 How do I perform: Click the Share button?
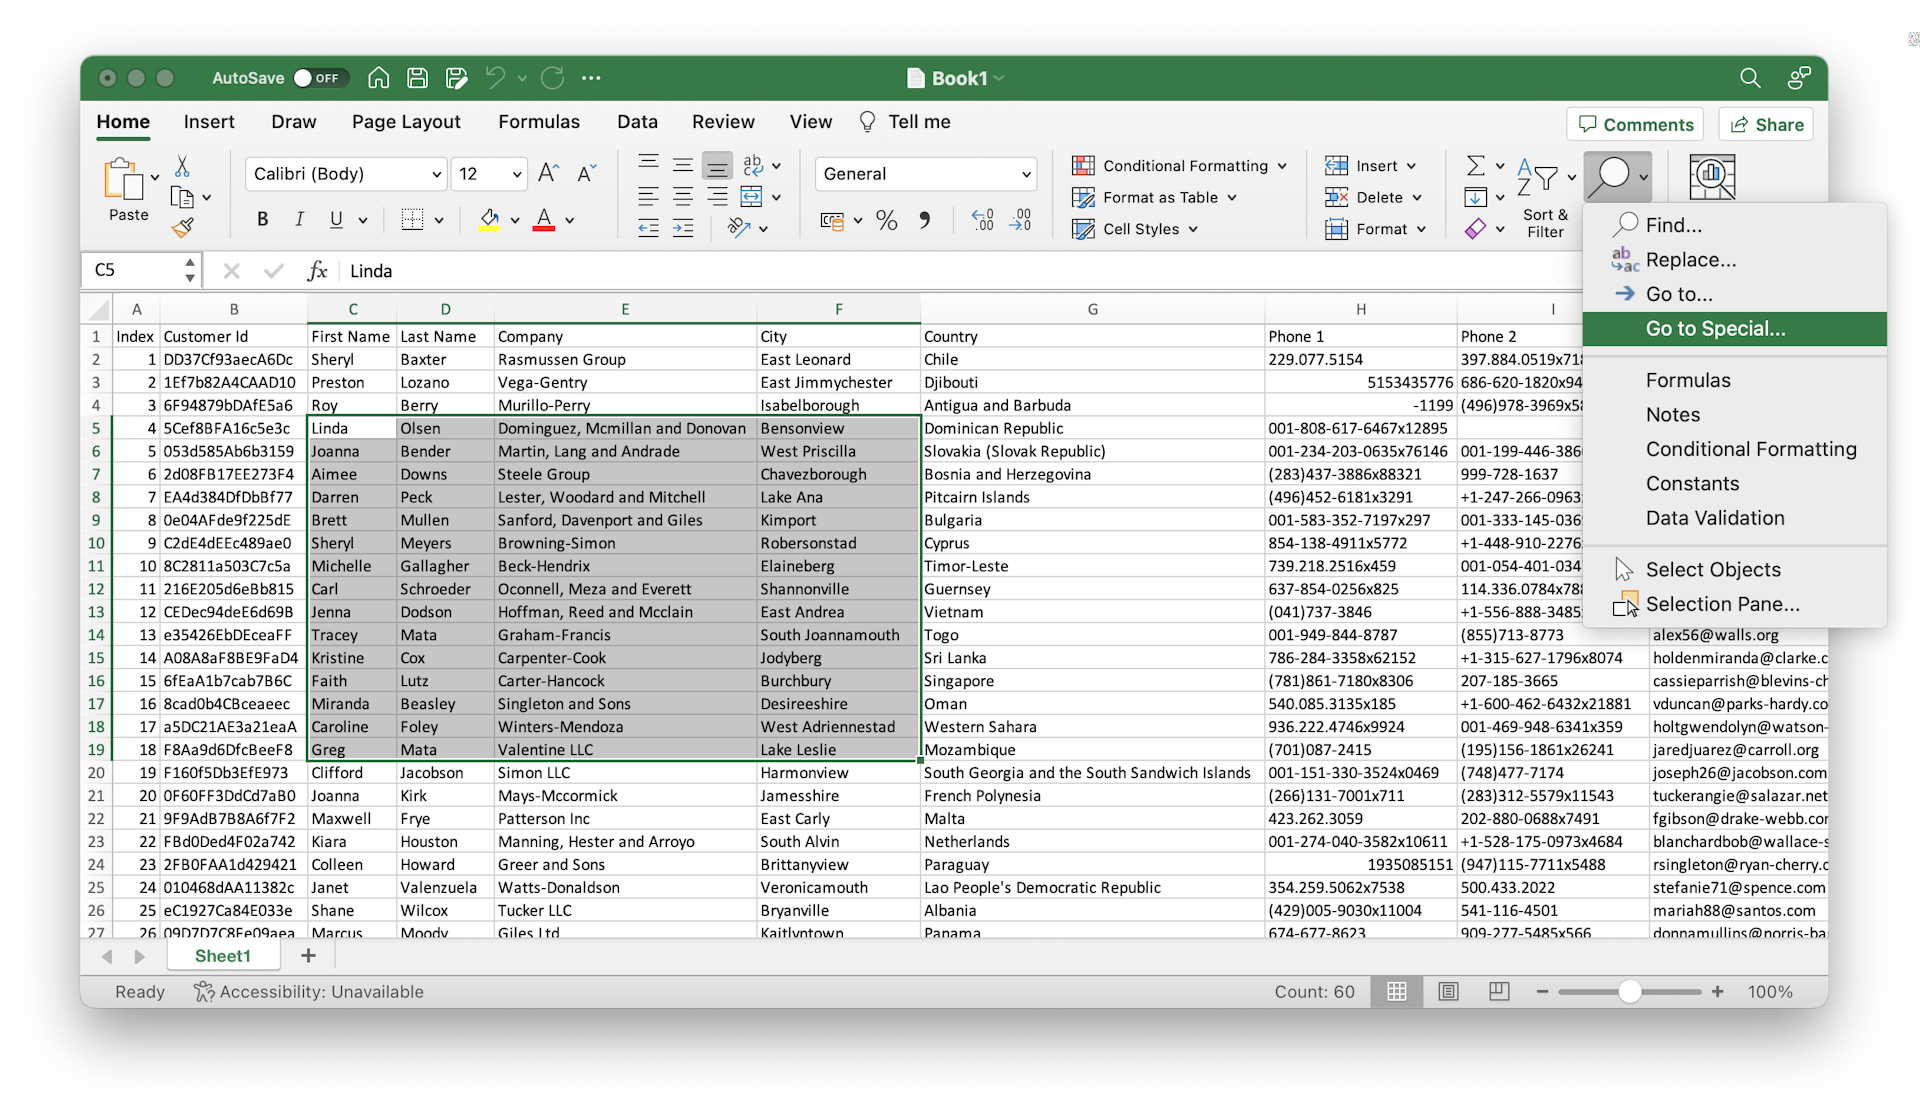pyautogui.click(x=1767, y=125)
